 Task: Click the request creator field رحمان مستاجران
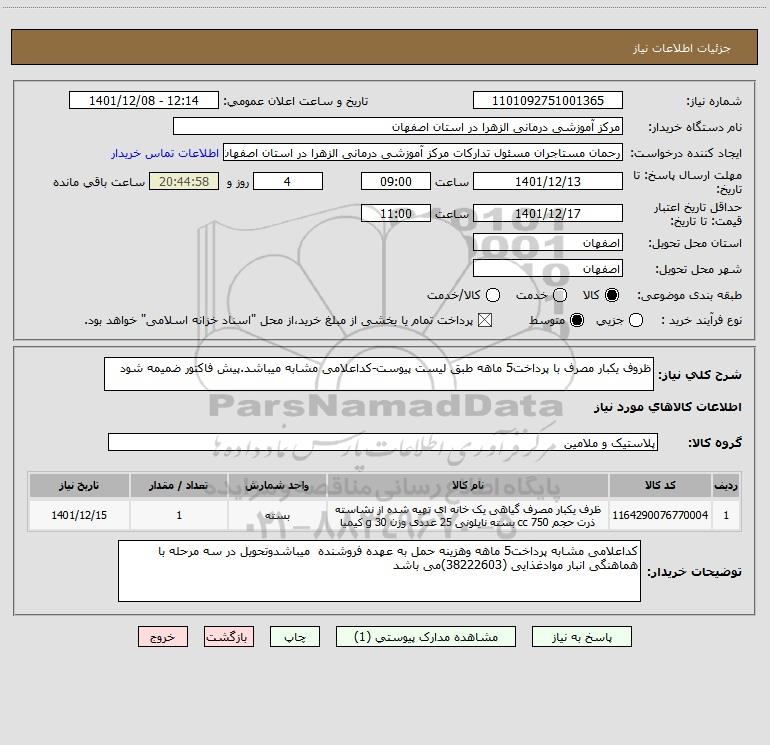(423, 153)
